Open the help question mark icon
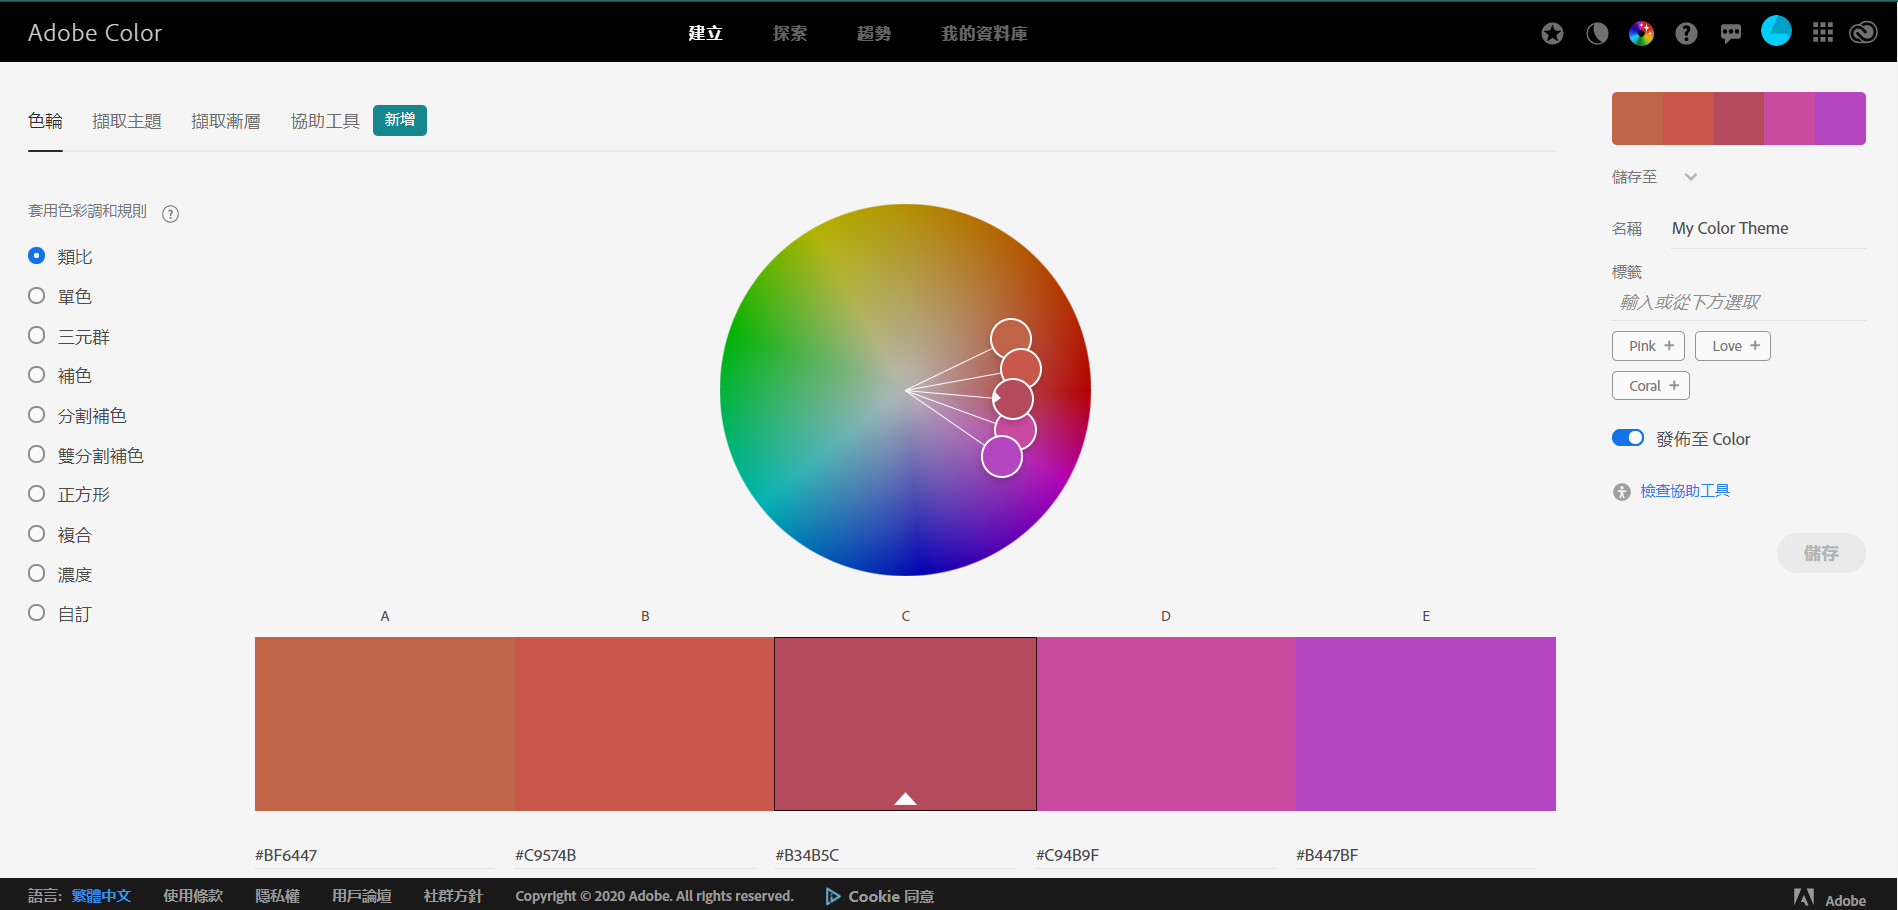Viewport: 1898px width, 910px height. 1686,33
